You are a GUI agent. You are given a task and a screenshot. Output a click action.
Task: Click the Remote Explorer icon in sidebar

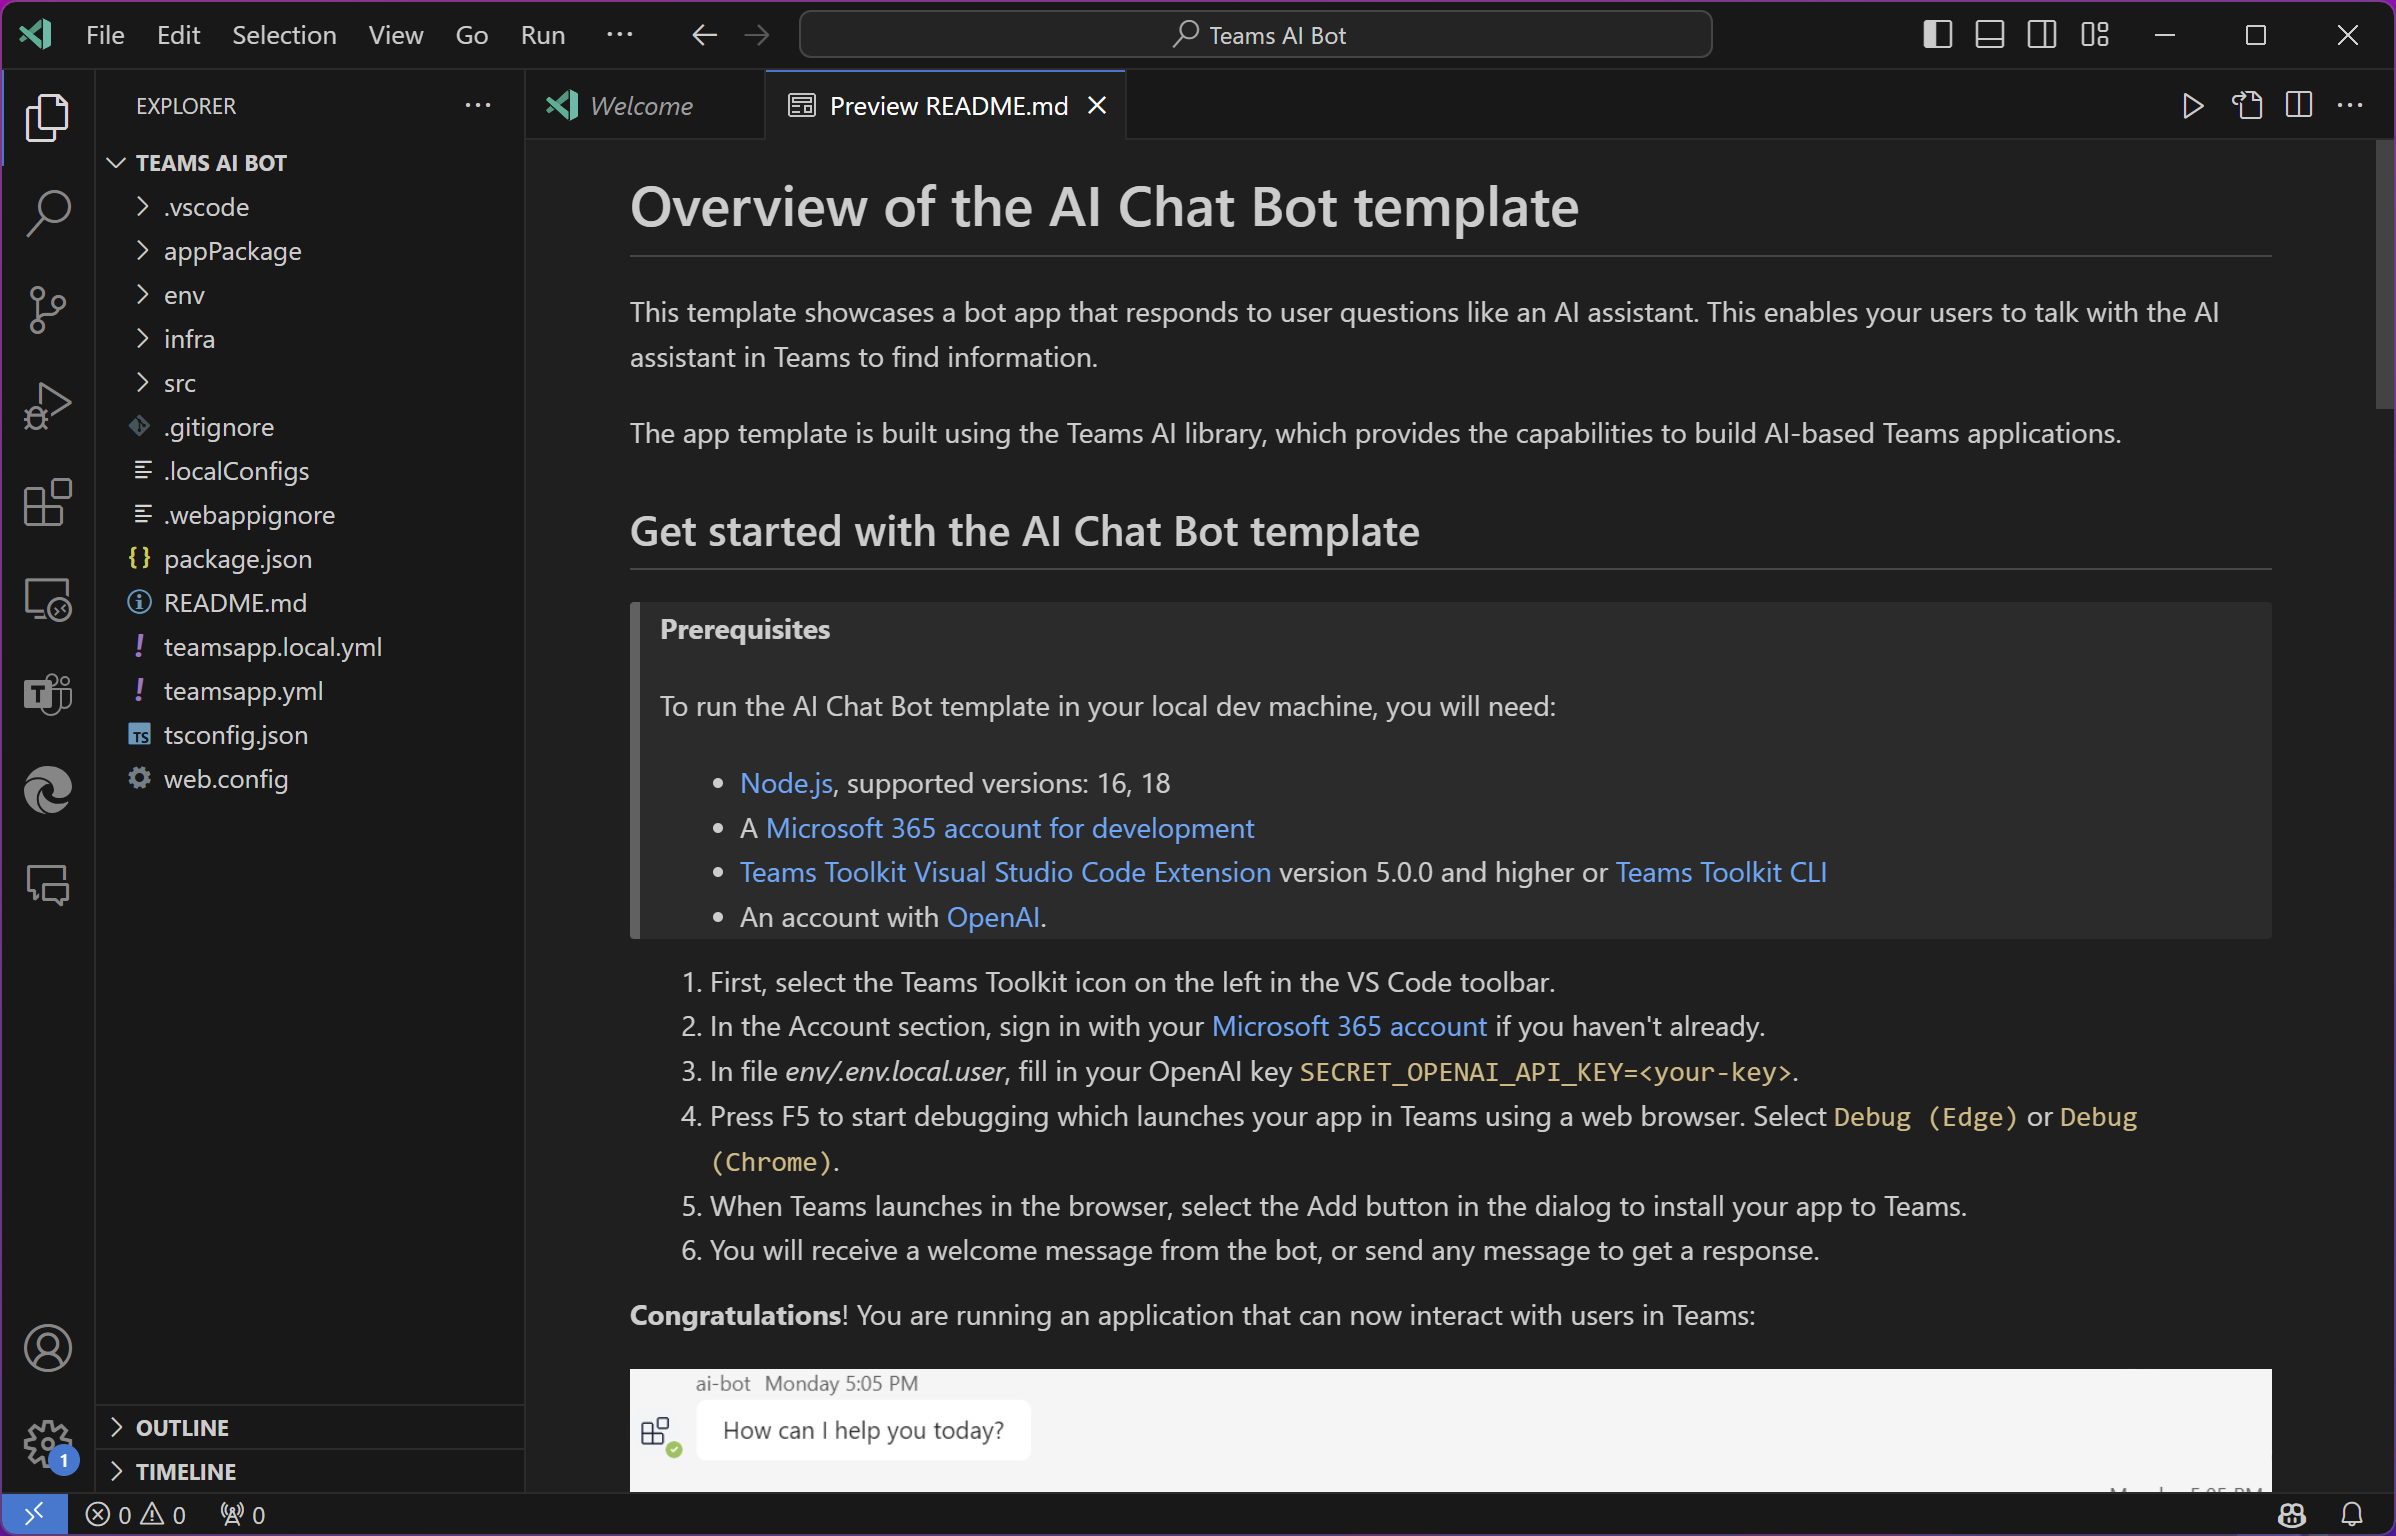[x=47, y=599]
